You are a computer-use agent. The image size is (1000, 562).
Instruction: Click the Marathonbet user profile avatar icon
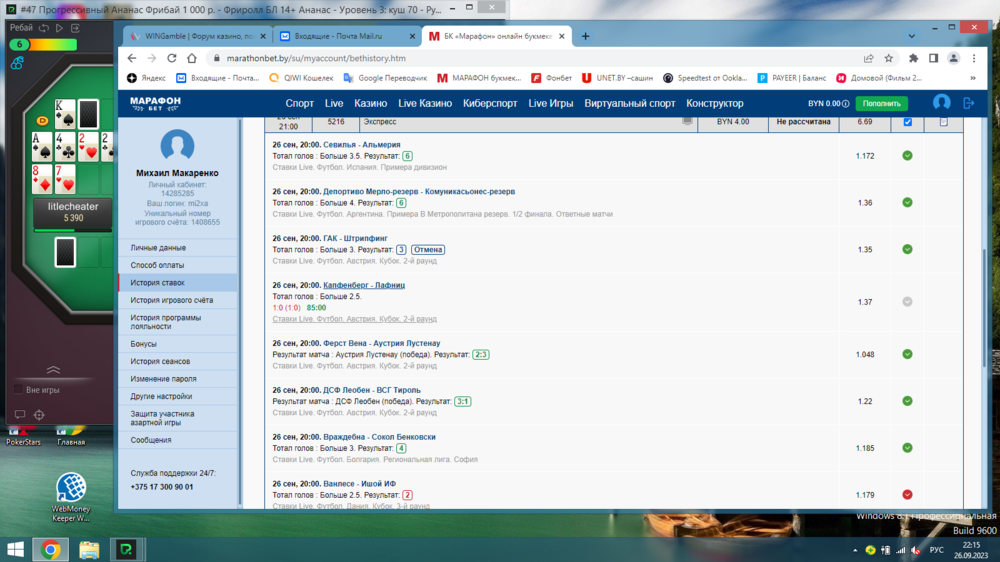(941, 103)
